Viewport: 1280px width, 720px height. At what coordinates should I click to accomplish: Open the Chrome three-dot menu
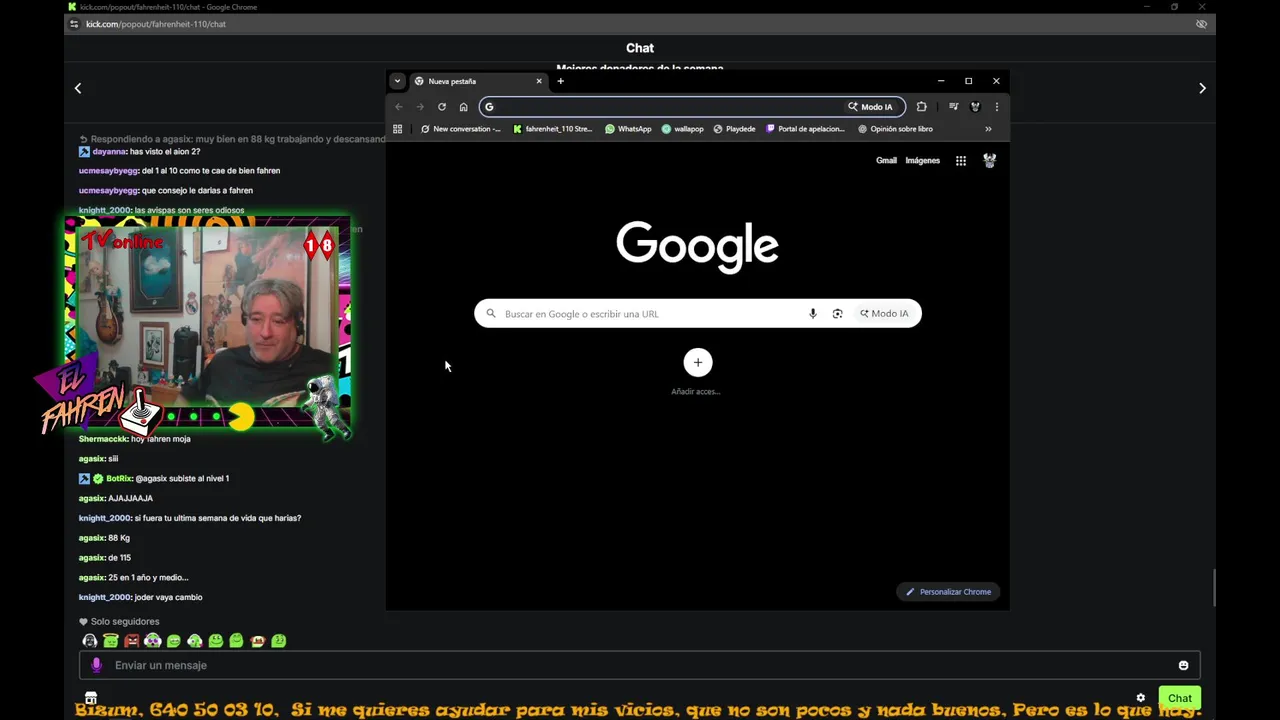pos(996,107)
